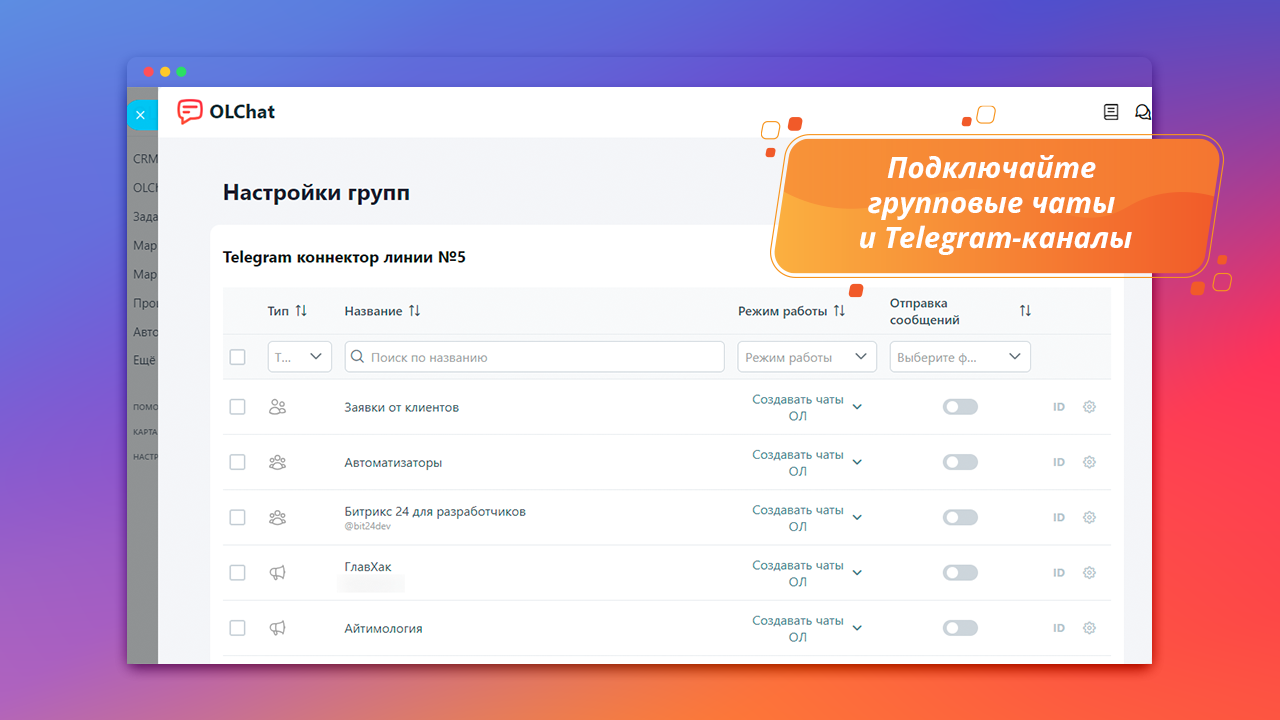1280x720 pixels.
Task: Open settings gear for ГлавХак
Action: click(1090, 573)
